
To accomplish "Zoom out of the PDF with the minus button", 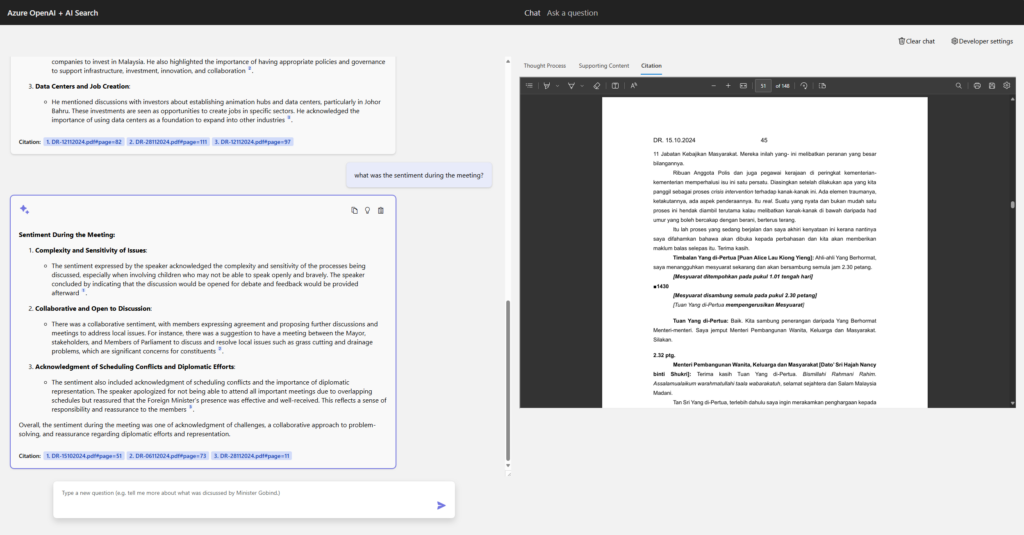I will click(713, 86).
